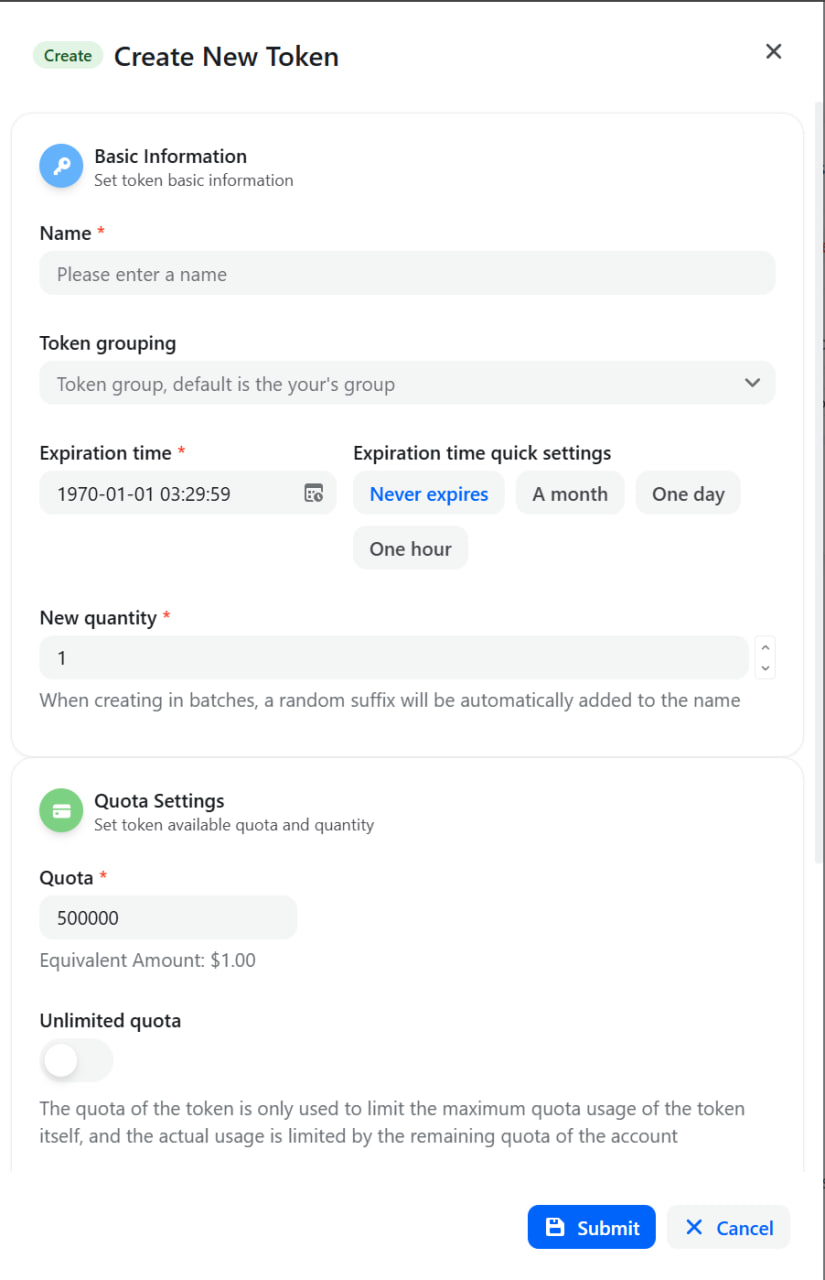Select the Never expires quick setting

click(x=429, y=493)
